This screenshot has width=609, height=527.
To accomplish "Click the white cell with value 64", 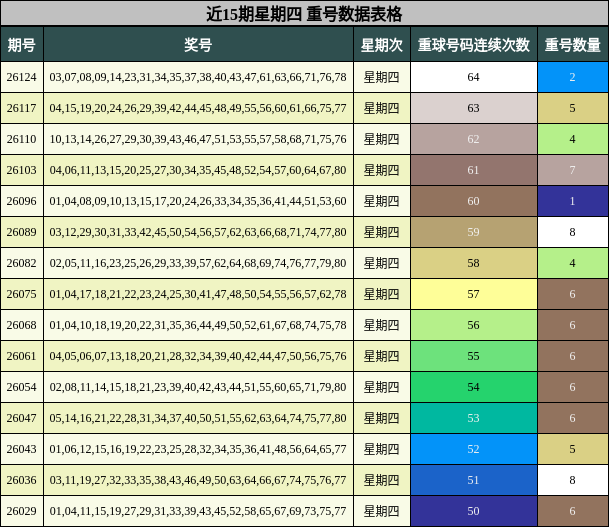I will point(474,77).
